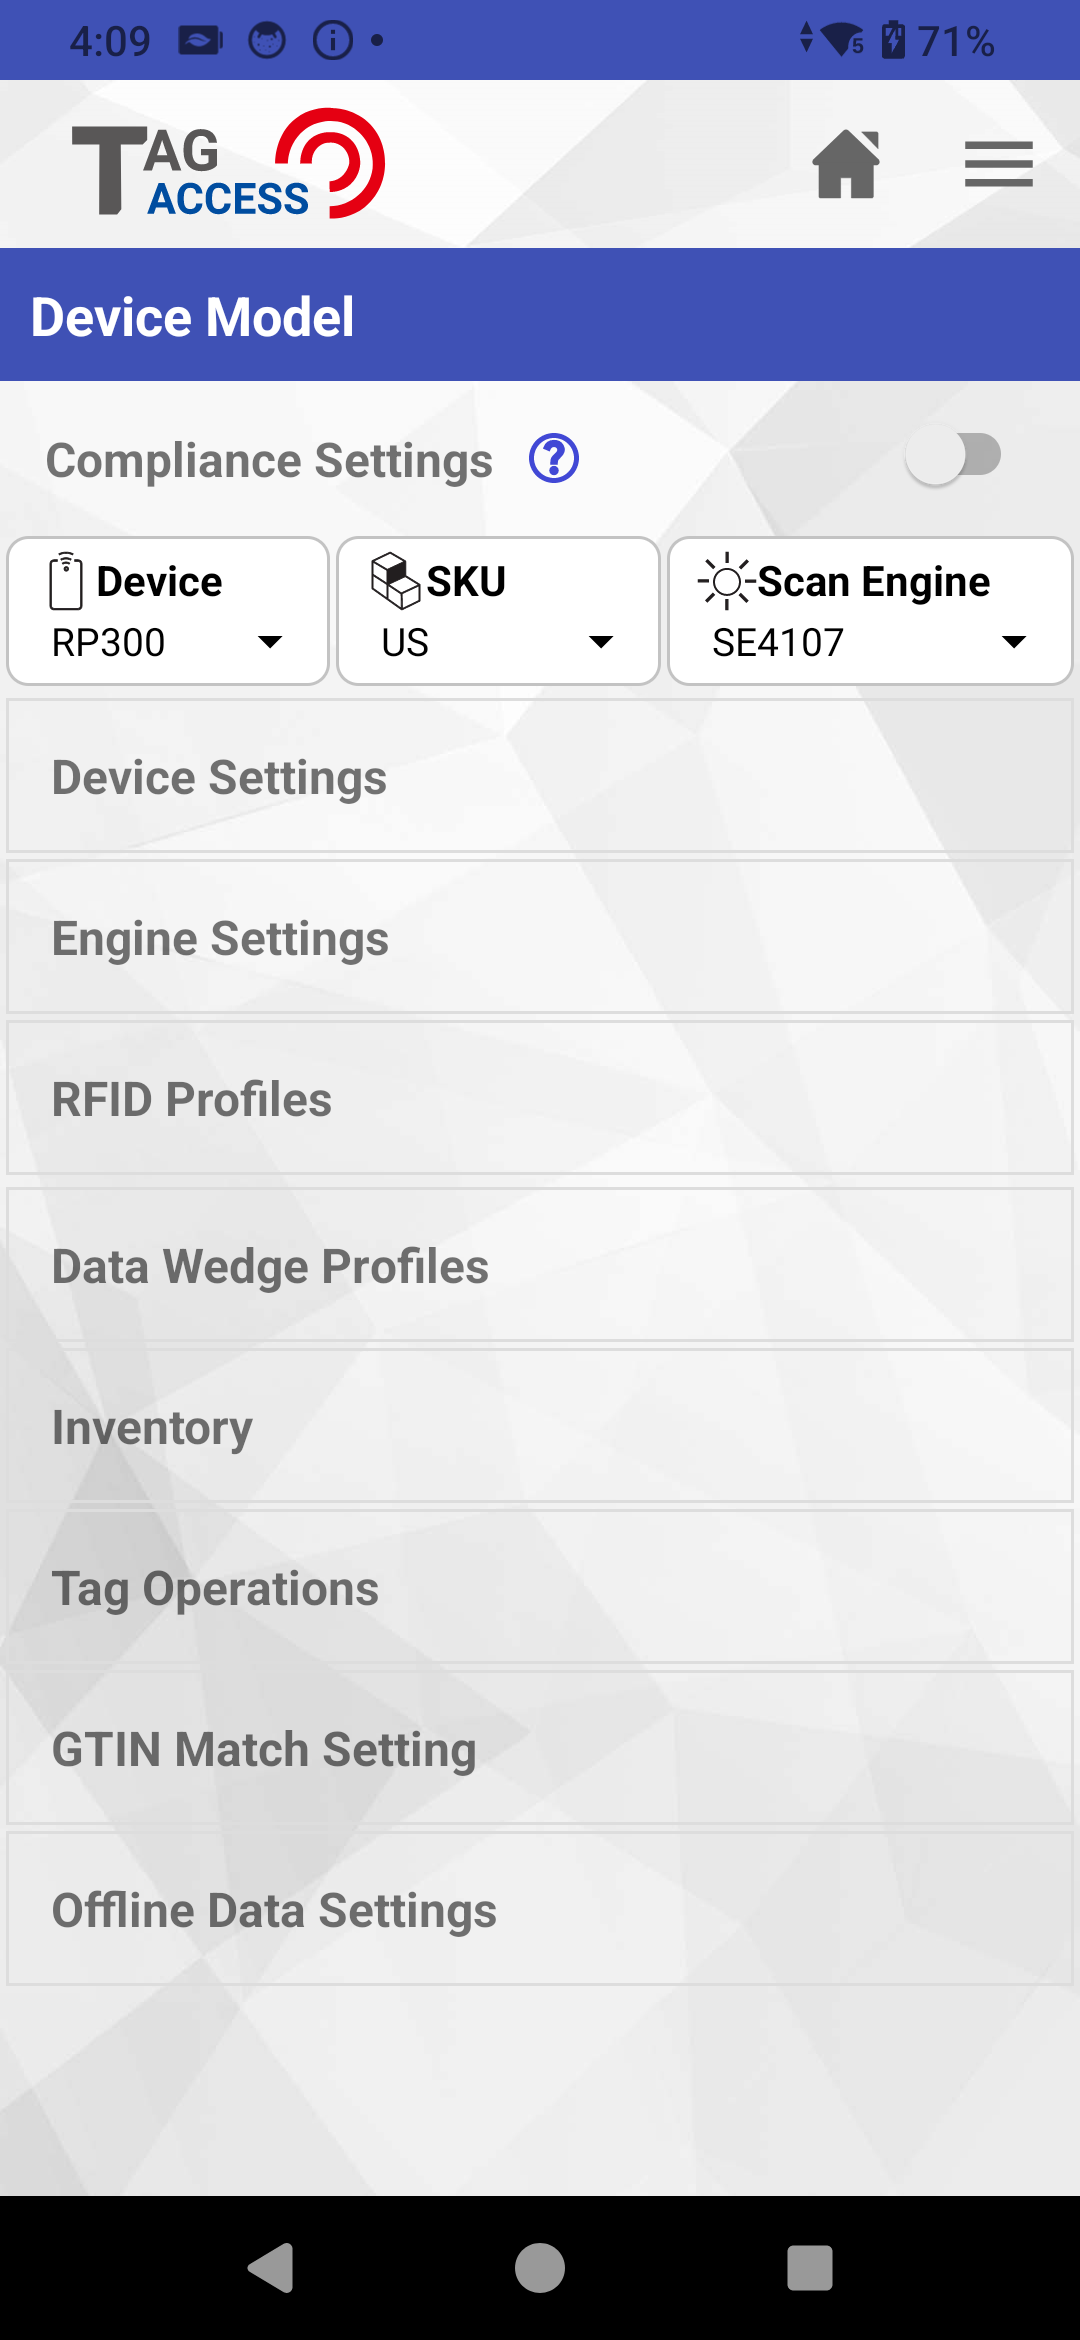Open the hamburger menu

coord(998,165)
